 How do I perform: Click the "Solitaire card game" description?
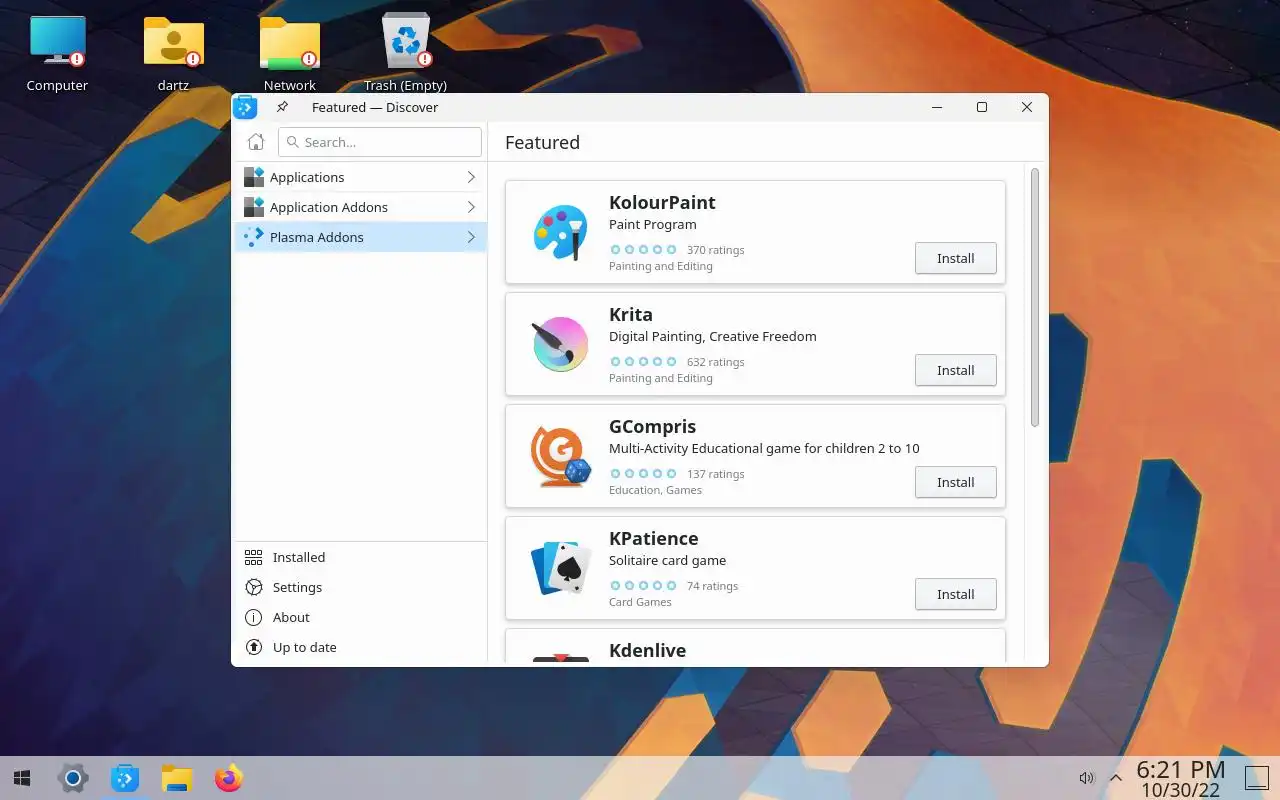[x=668, y=561]
